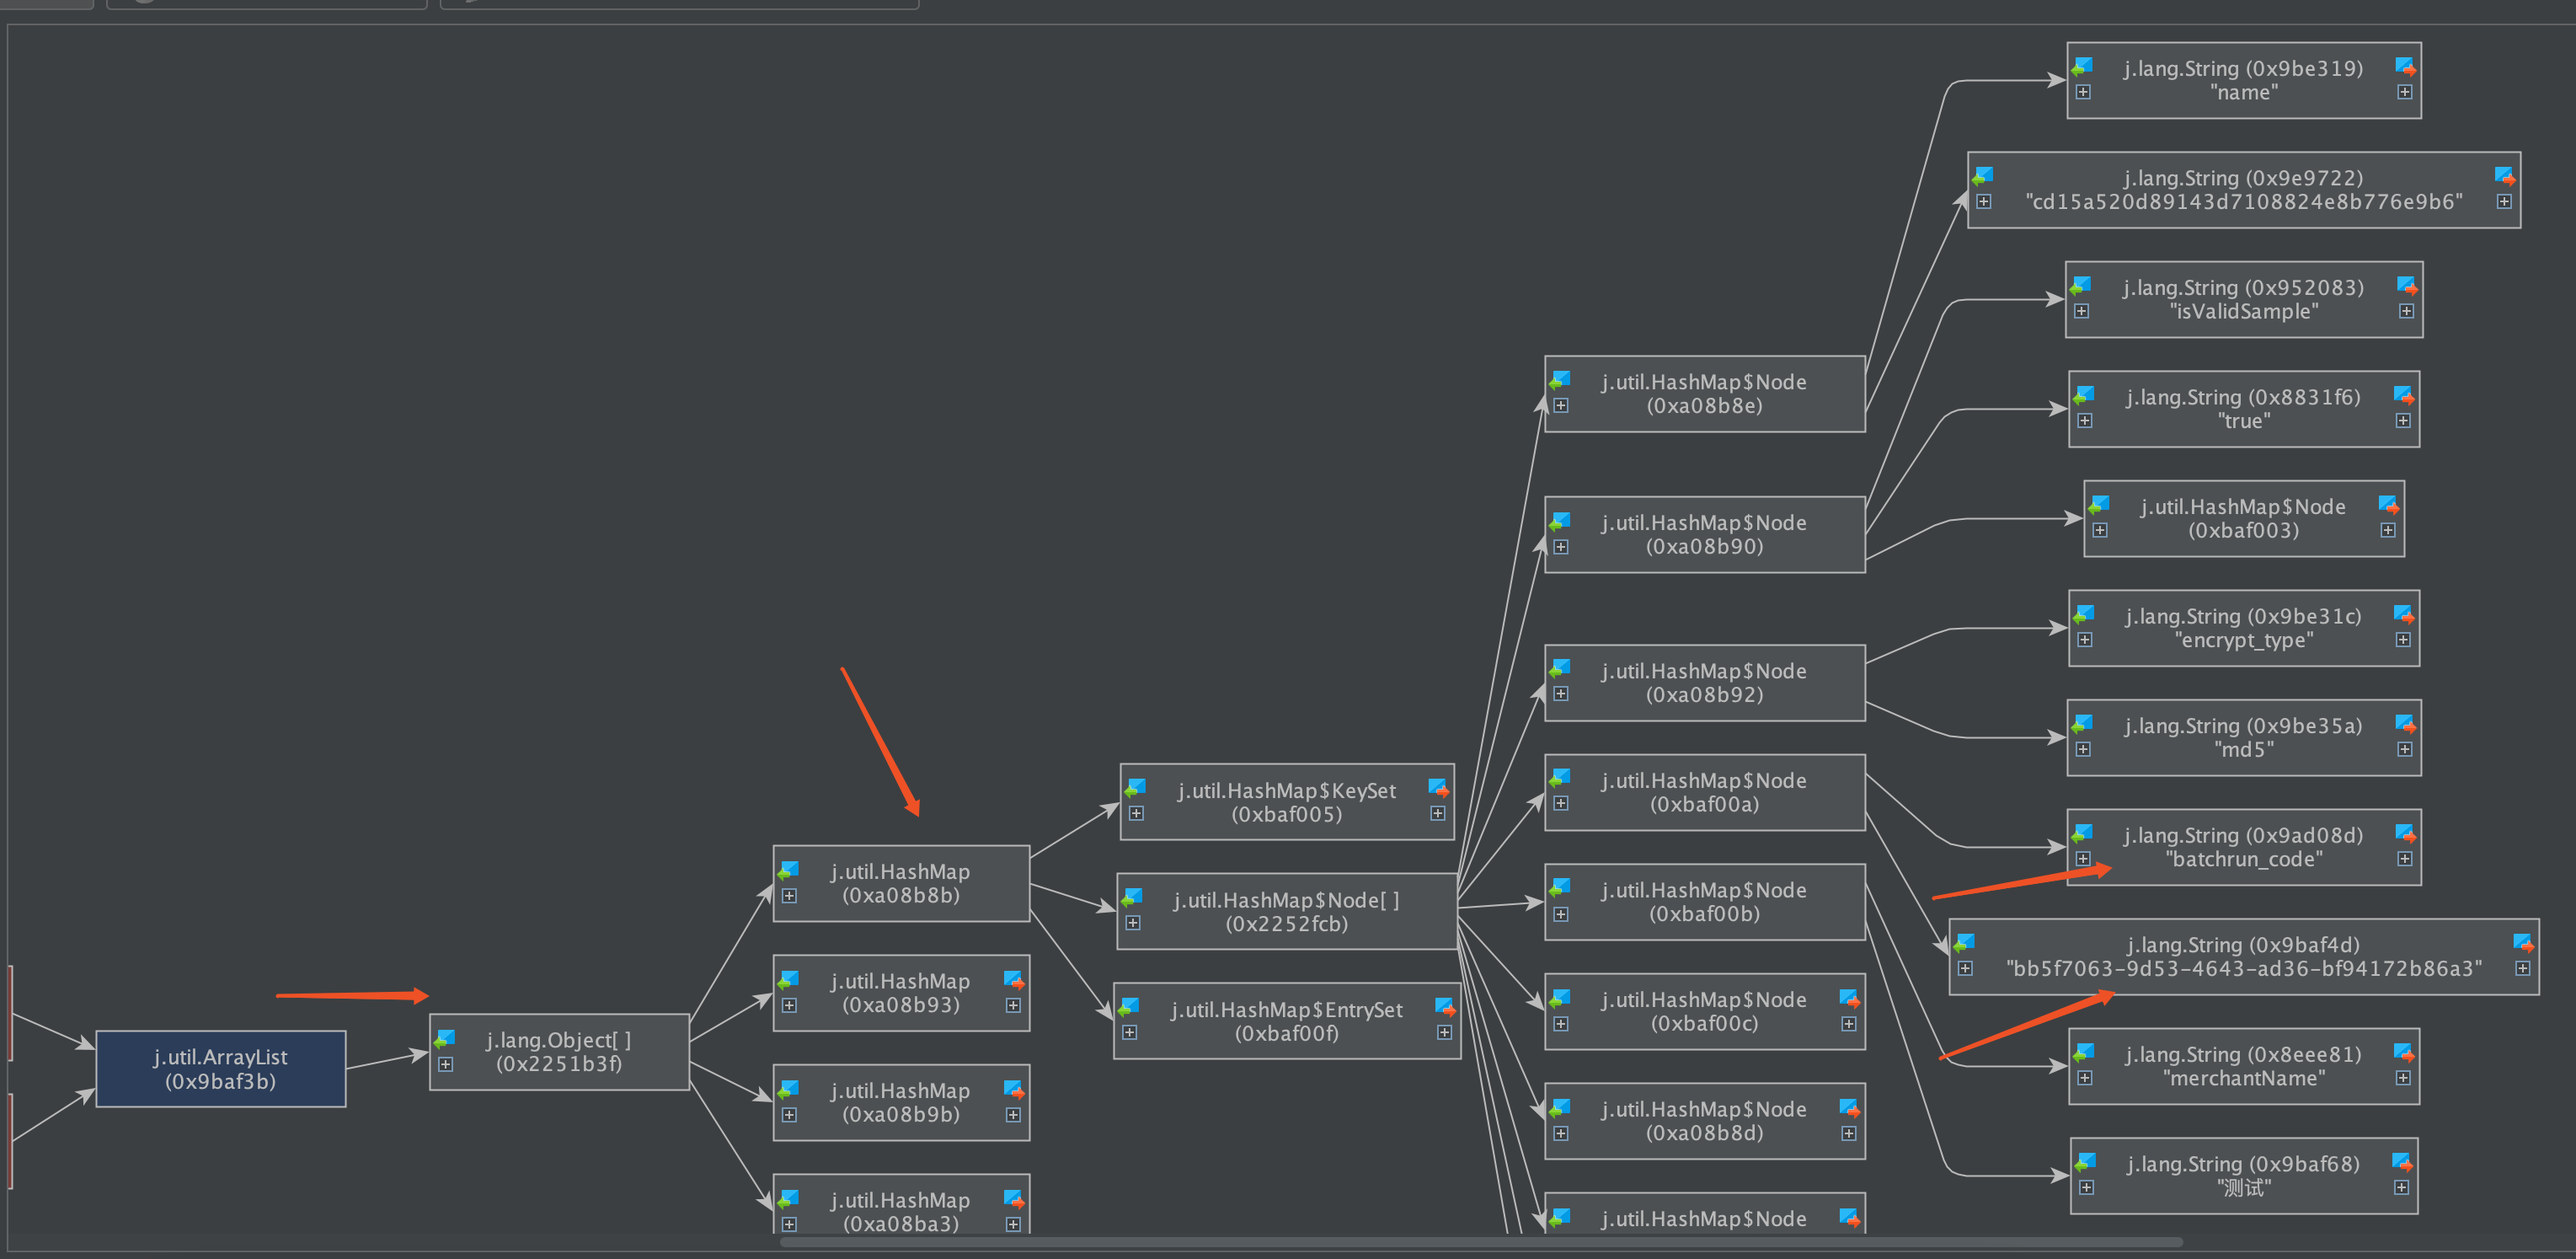Expand outgoing plus on String "bb5f7063-9d53..."
The image size is (2576, 1259).
pyautogui.click(x=2523, y=968)
